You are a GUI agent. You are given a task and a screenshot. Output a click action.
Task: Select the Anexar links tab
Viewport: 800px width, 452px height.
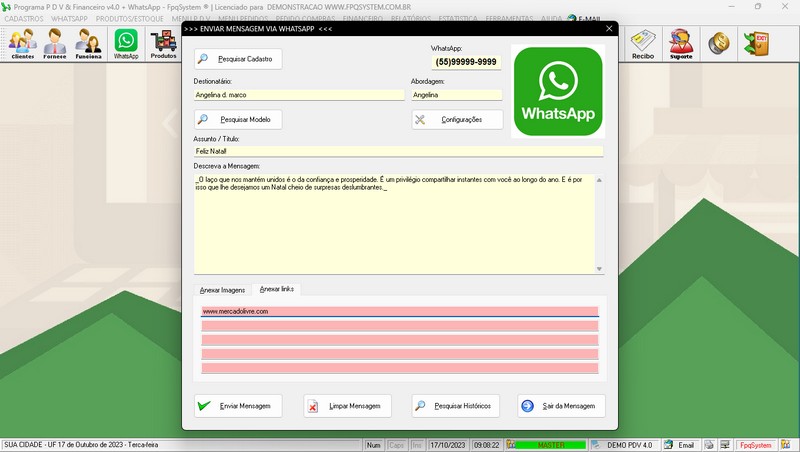(x=277, y=290)
